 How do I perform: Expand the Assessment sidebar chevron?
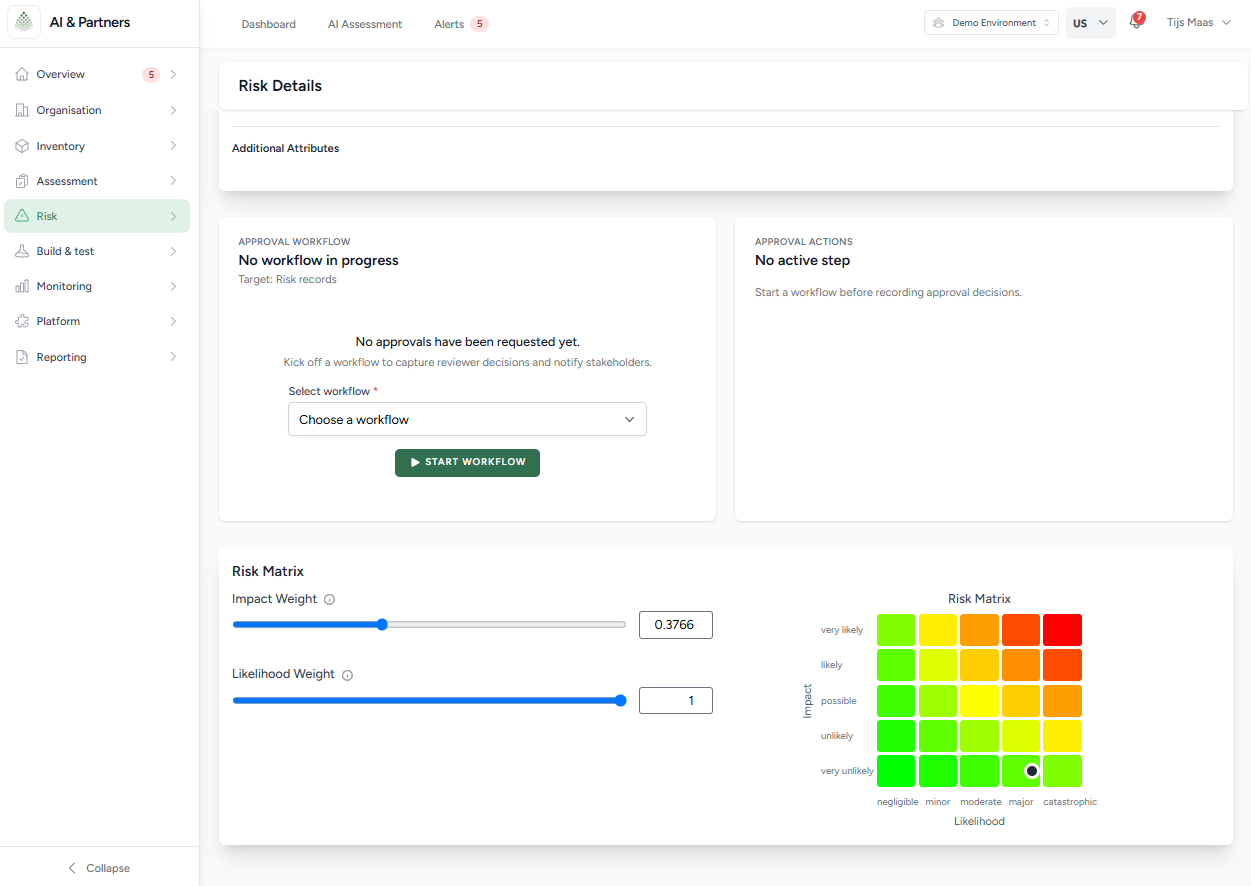coord(173,181)
